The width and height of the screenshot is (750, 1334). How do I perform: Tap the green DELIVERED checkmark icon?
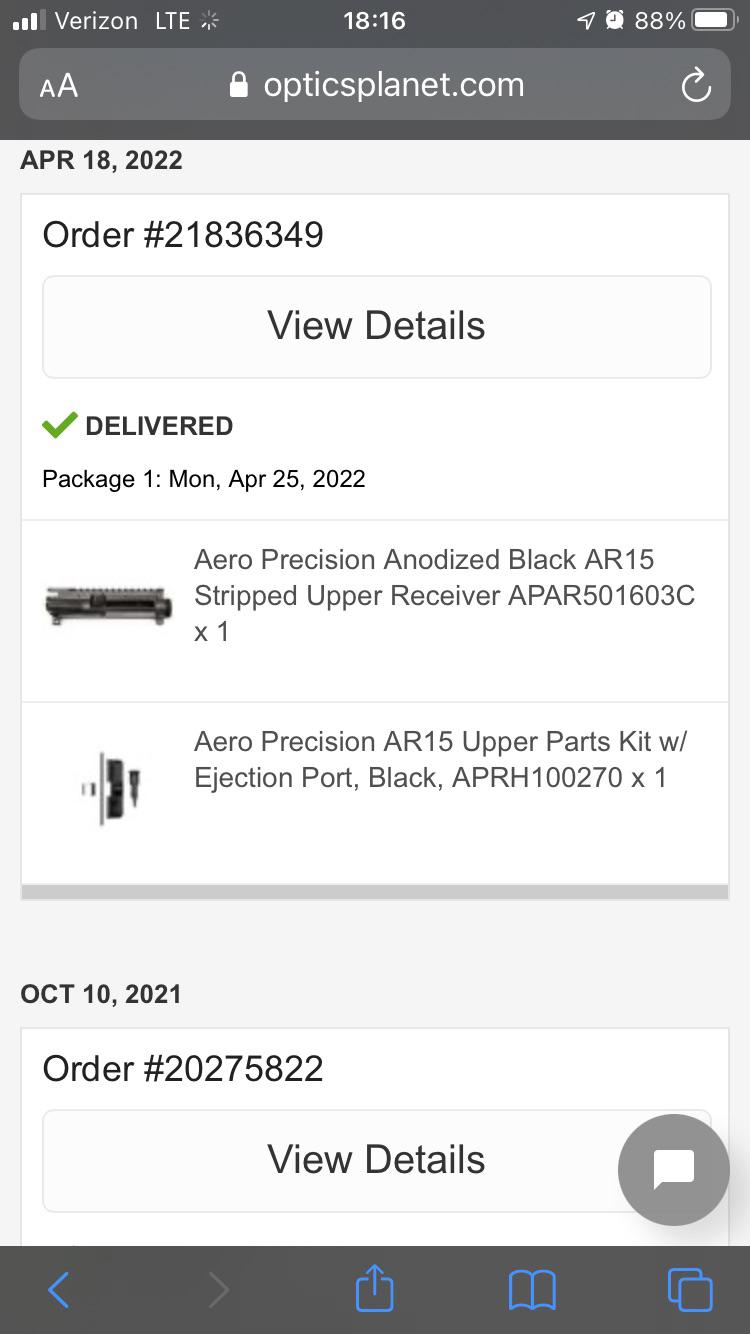coord(59,426)
